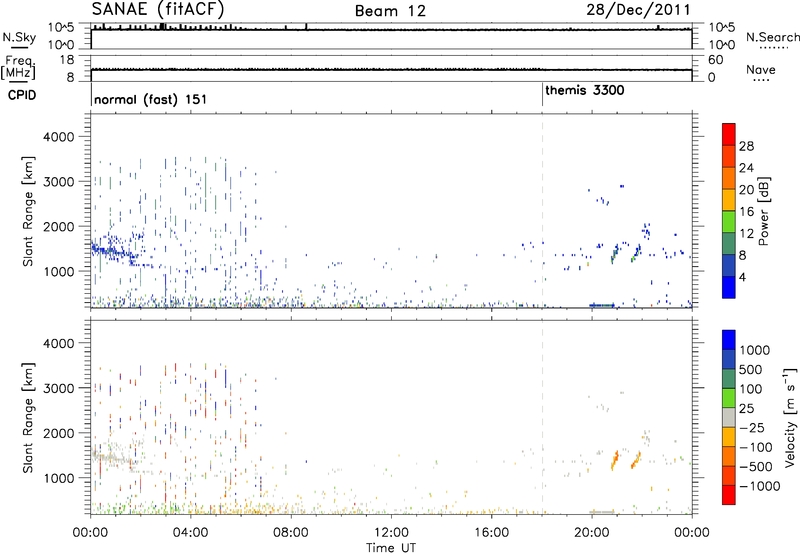
Task: Select the Slant Range label of power panel
Action: [x=28, y=211]
